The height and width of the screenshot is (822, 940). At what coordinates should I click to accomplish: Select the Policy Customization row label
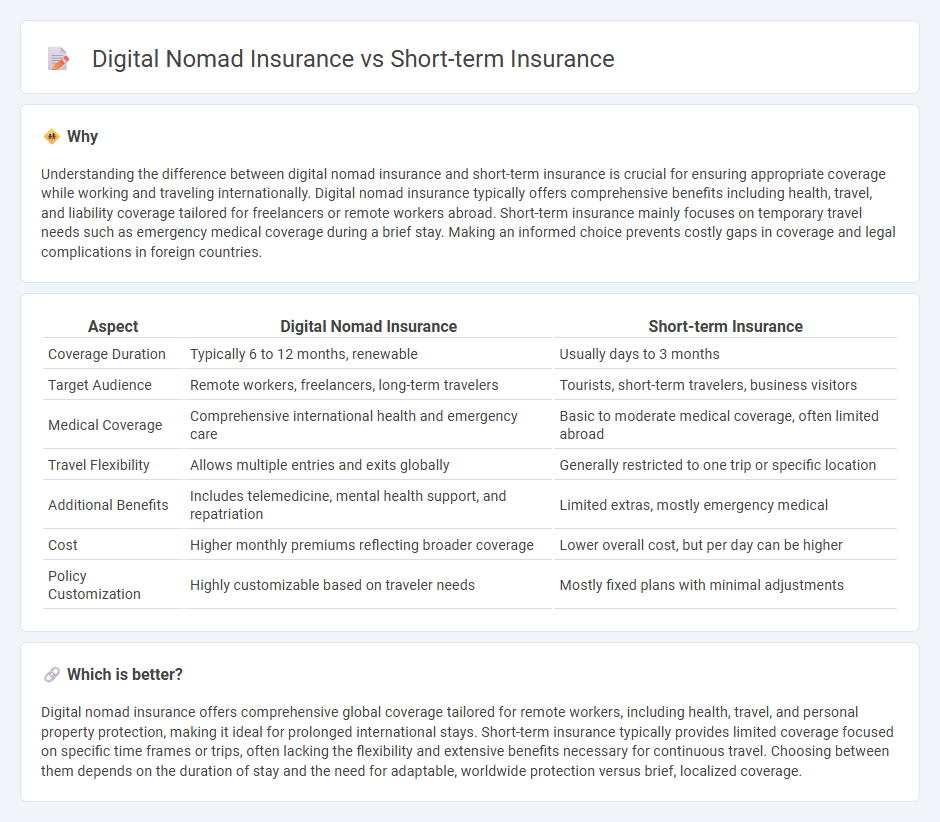(94, 585)
